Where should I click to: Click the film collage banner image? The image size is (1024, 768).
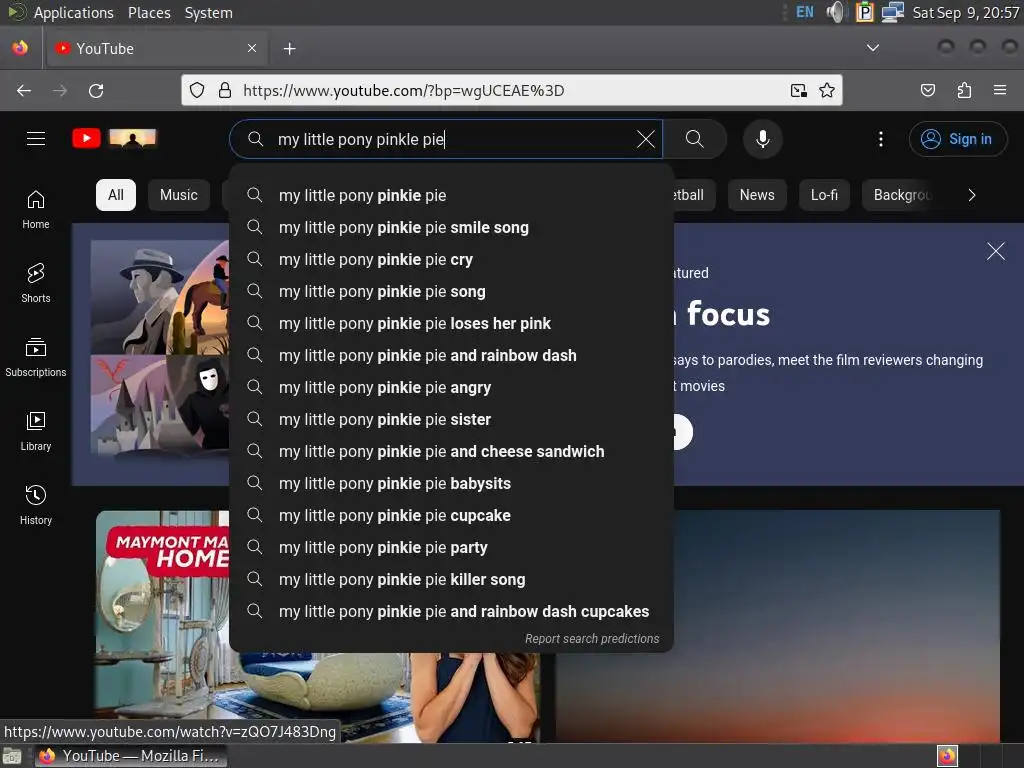(x=160, y=347)
